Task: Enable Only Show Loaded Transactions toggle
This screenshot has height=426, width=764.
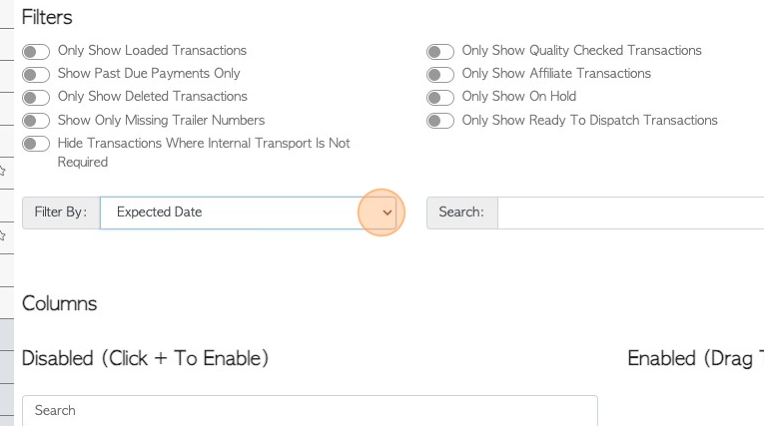Action: (x=36, y=51)
